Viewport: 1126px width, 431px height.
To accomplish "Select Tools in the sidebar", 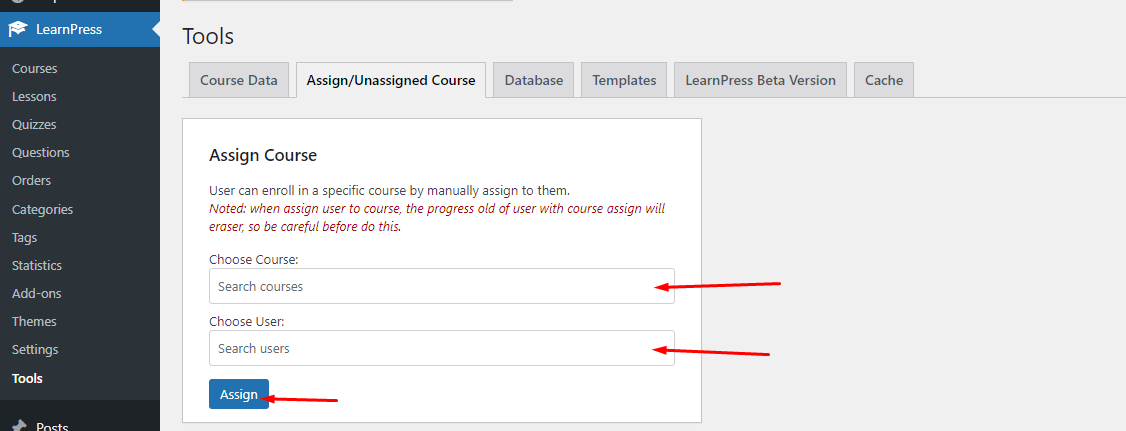I will point(27,378).
